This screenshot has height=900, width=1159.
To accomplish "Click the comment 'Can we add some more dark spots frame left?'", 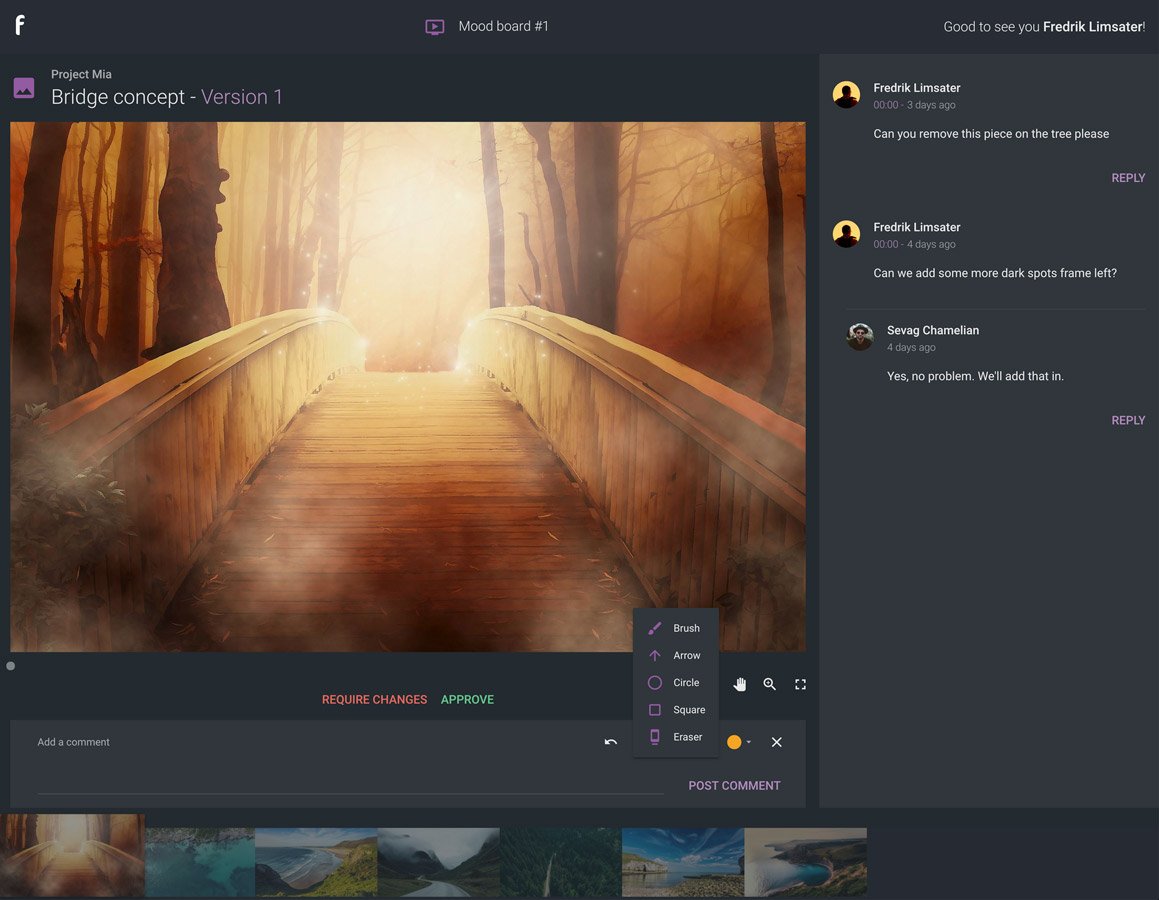I will pos(995,273).
